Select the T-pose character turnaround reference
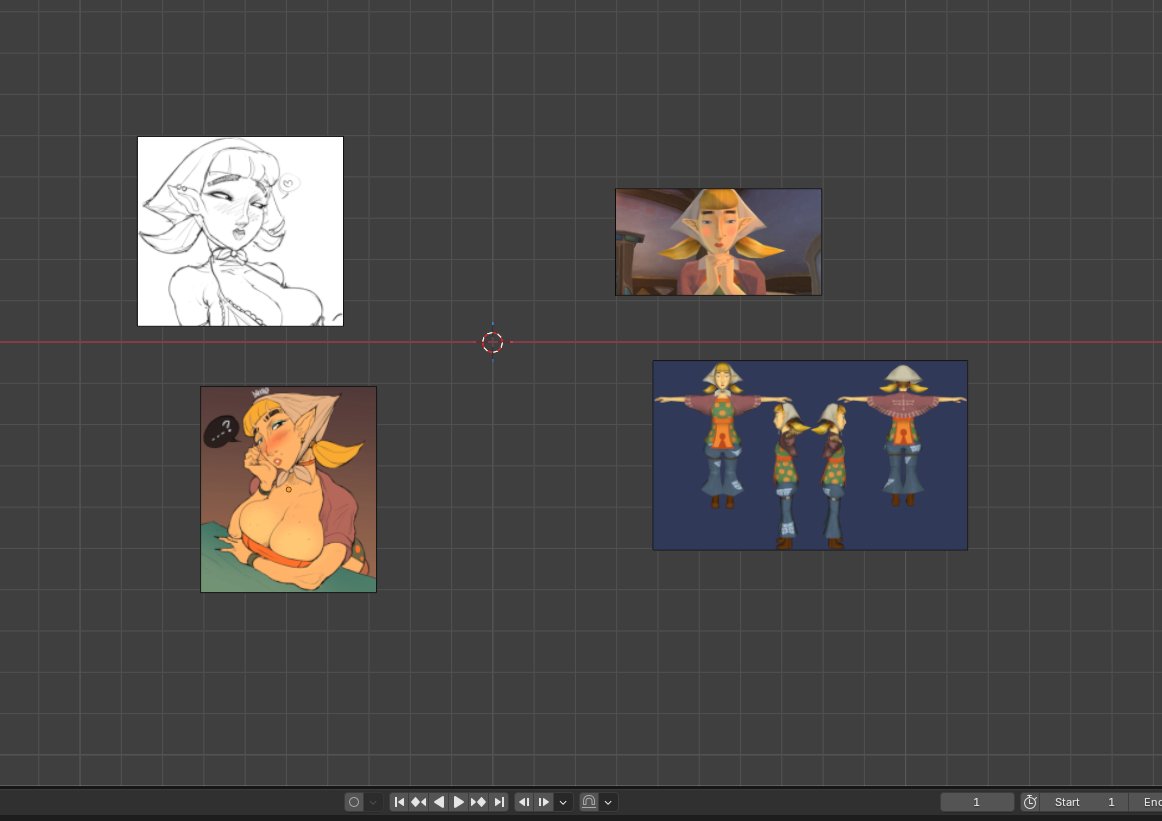 [x=809, y=454]
